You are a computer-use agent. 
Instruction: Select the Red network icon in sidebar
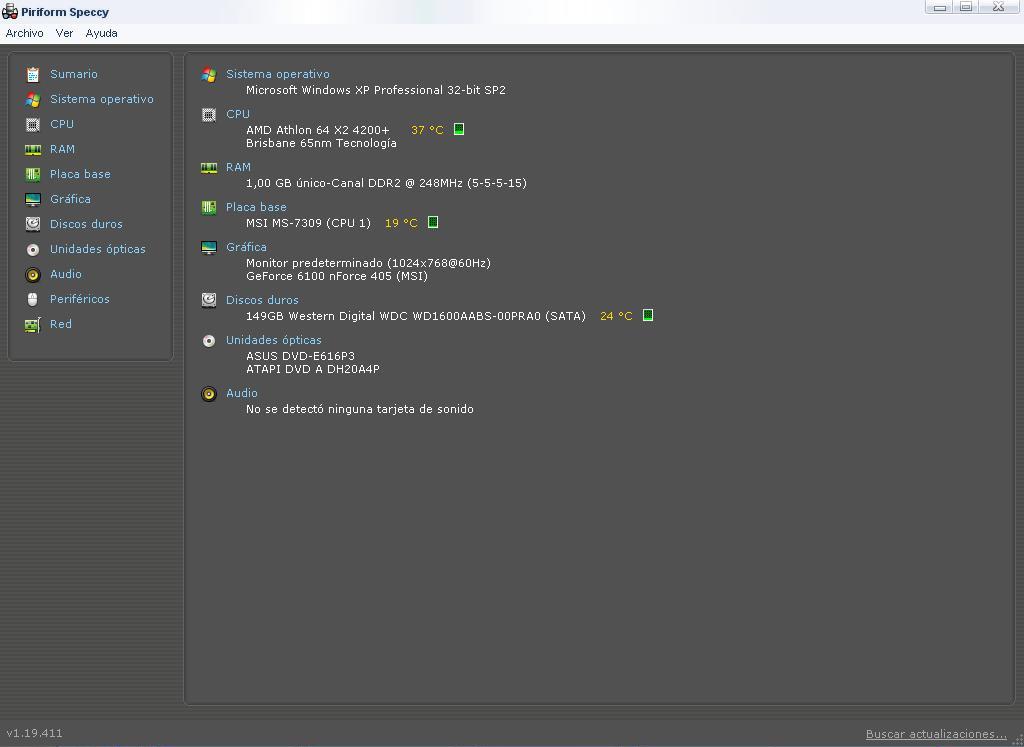(33, 324)
